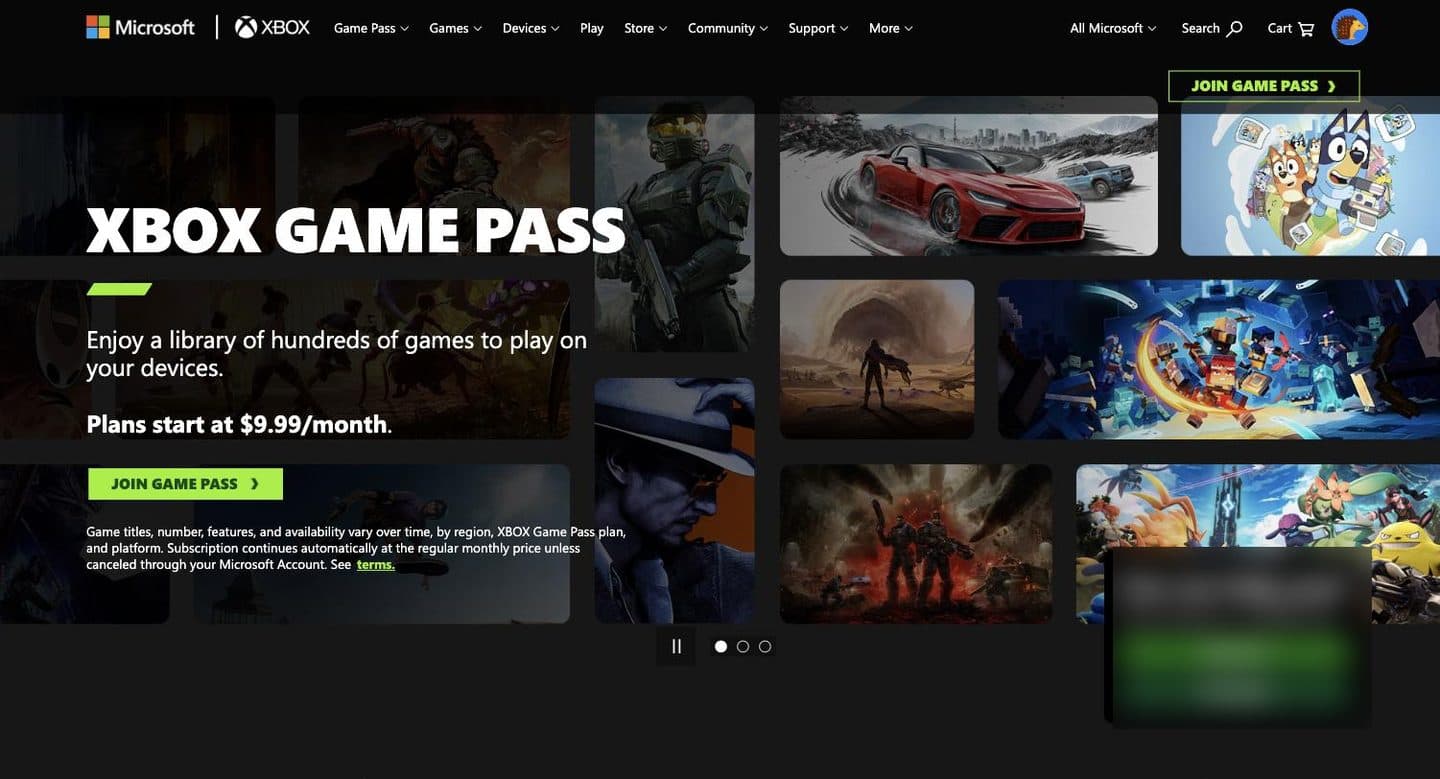This screenshot has height=779, width=1440.
Task: Expand the Devices menu
Action: pos(531,28)
